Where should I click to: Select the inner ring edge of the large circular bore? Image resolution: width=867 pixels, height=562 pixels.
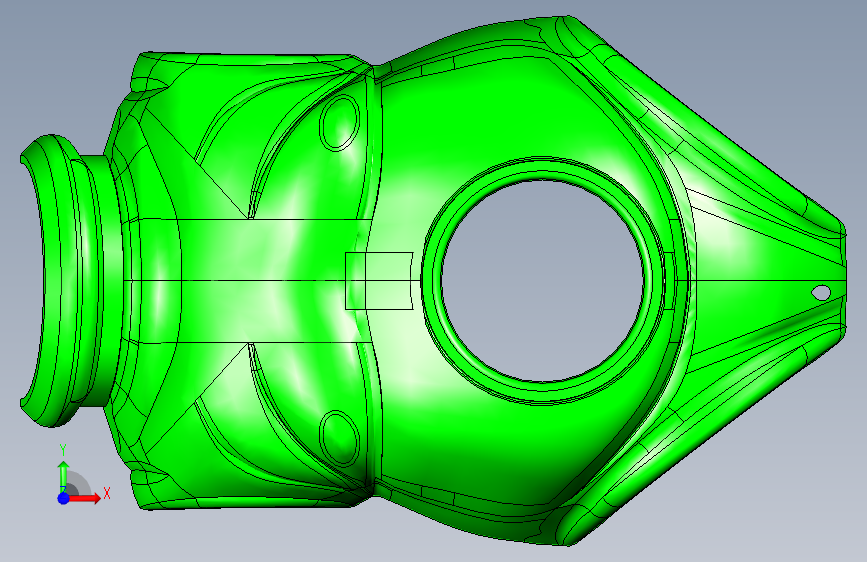pyautogui.click(x=544, y=281)
